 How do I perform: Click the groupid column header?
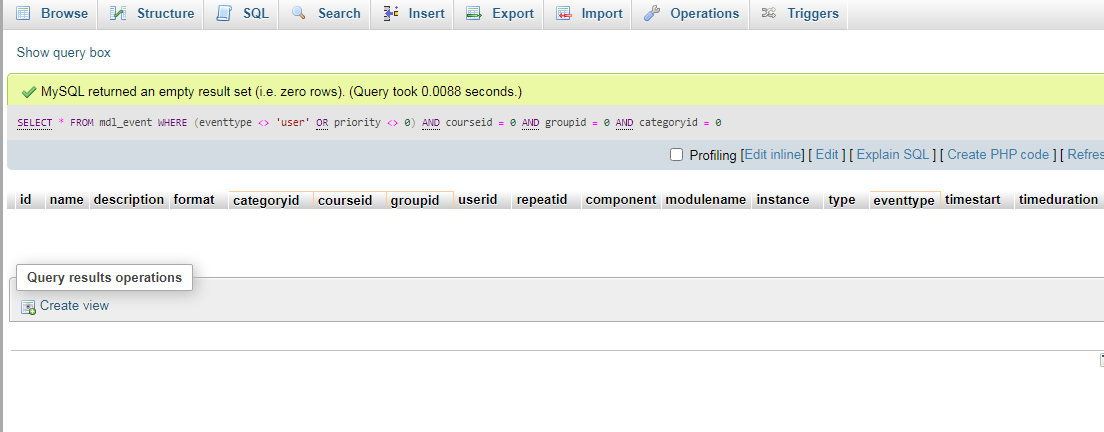point(415,201)
